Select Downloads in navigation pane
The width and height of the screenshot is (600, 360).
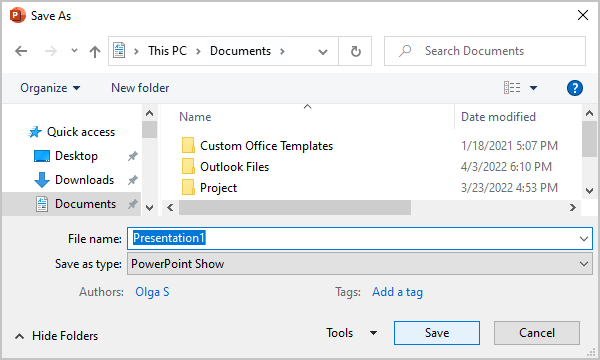pos(85,180)
